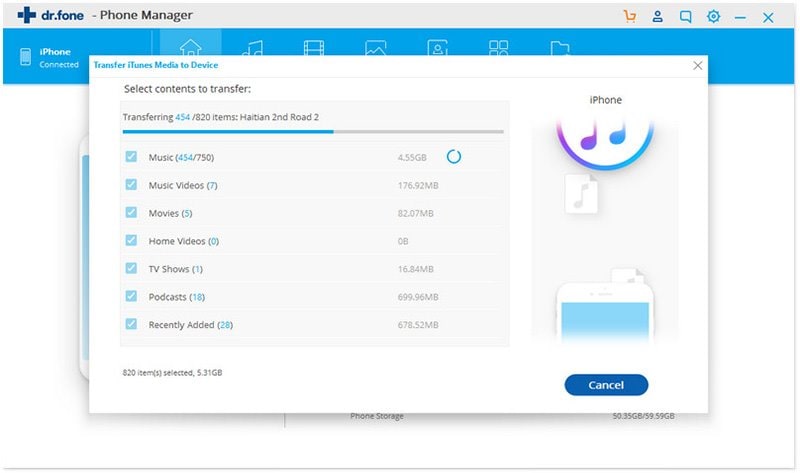Click the 678.52MB size value
Viewport: 800px width, 473px height.
tap(418, 325)
